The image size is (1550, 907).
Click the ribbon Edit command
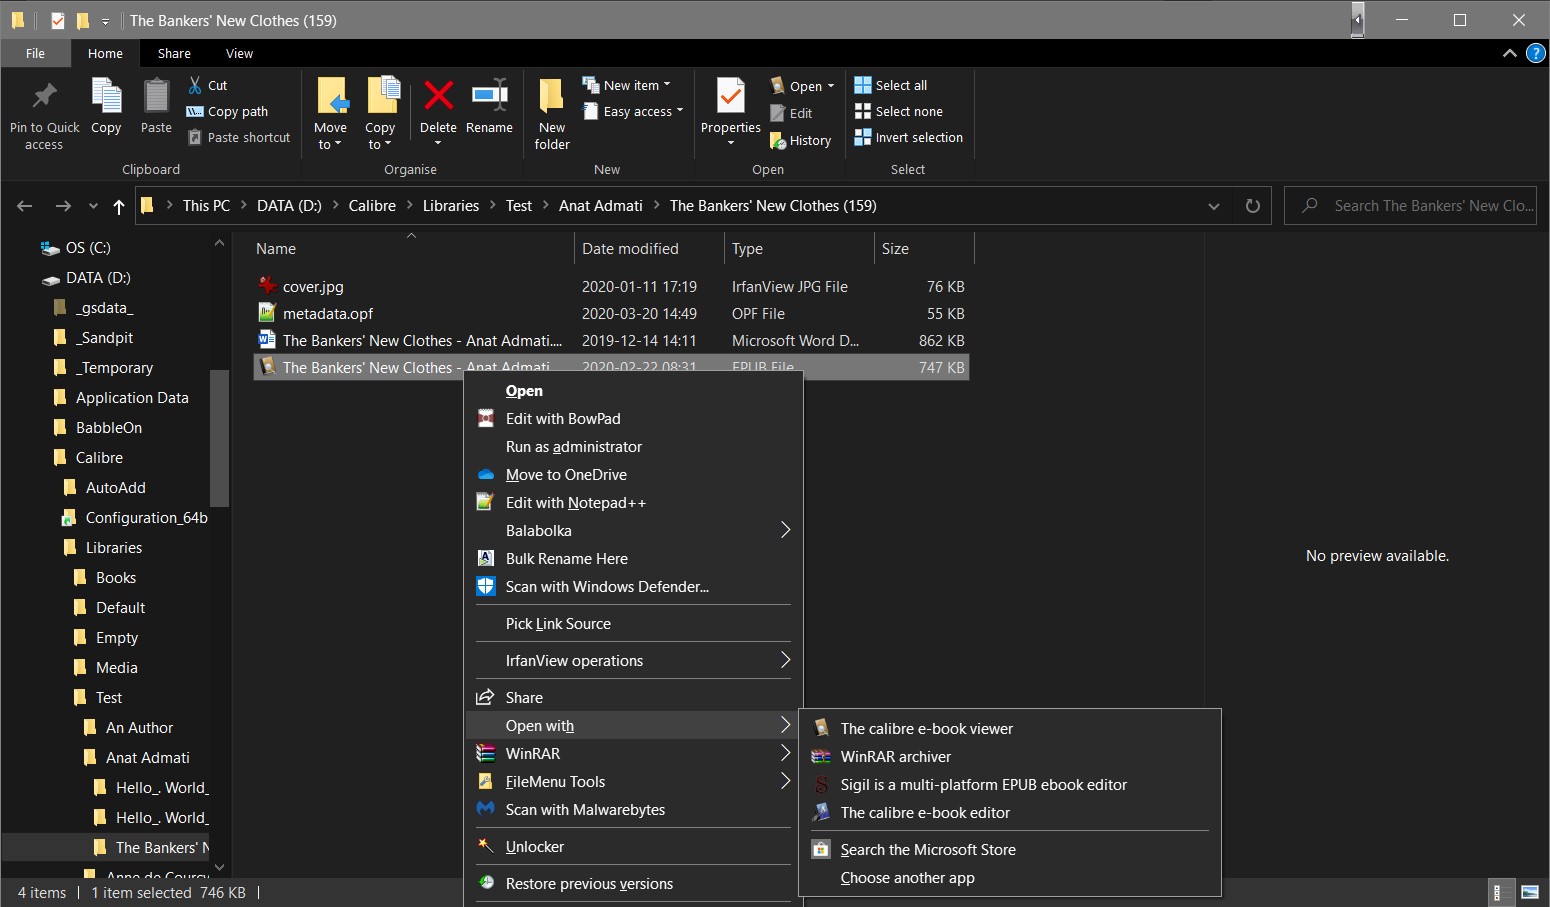pos(791,113)
